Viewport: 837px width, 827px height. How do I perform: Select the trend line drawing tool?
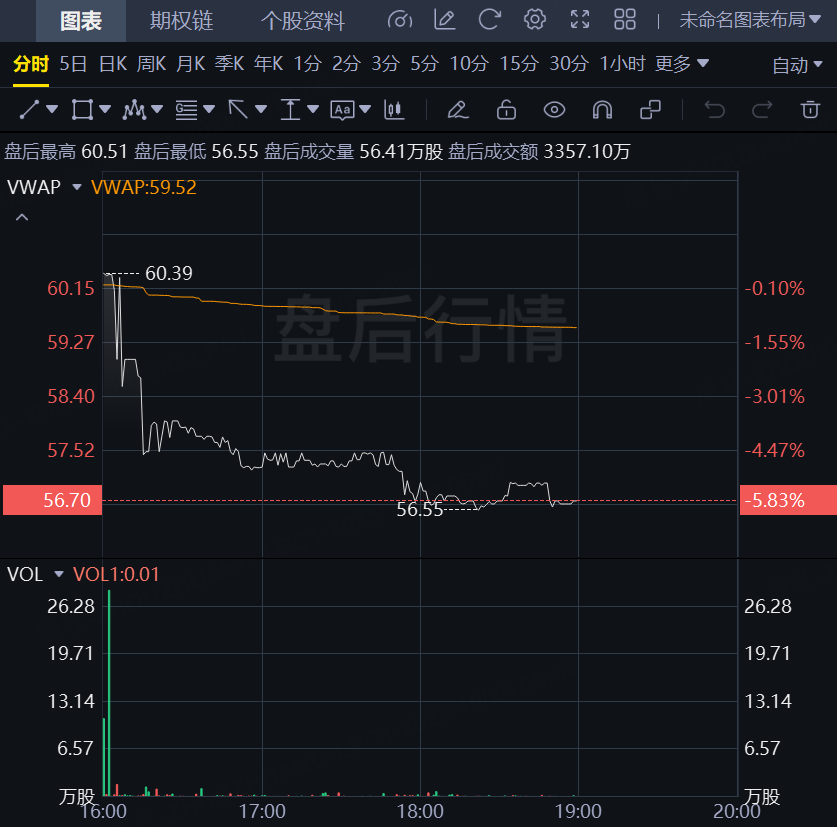click(x=30, y=109)
